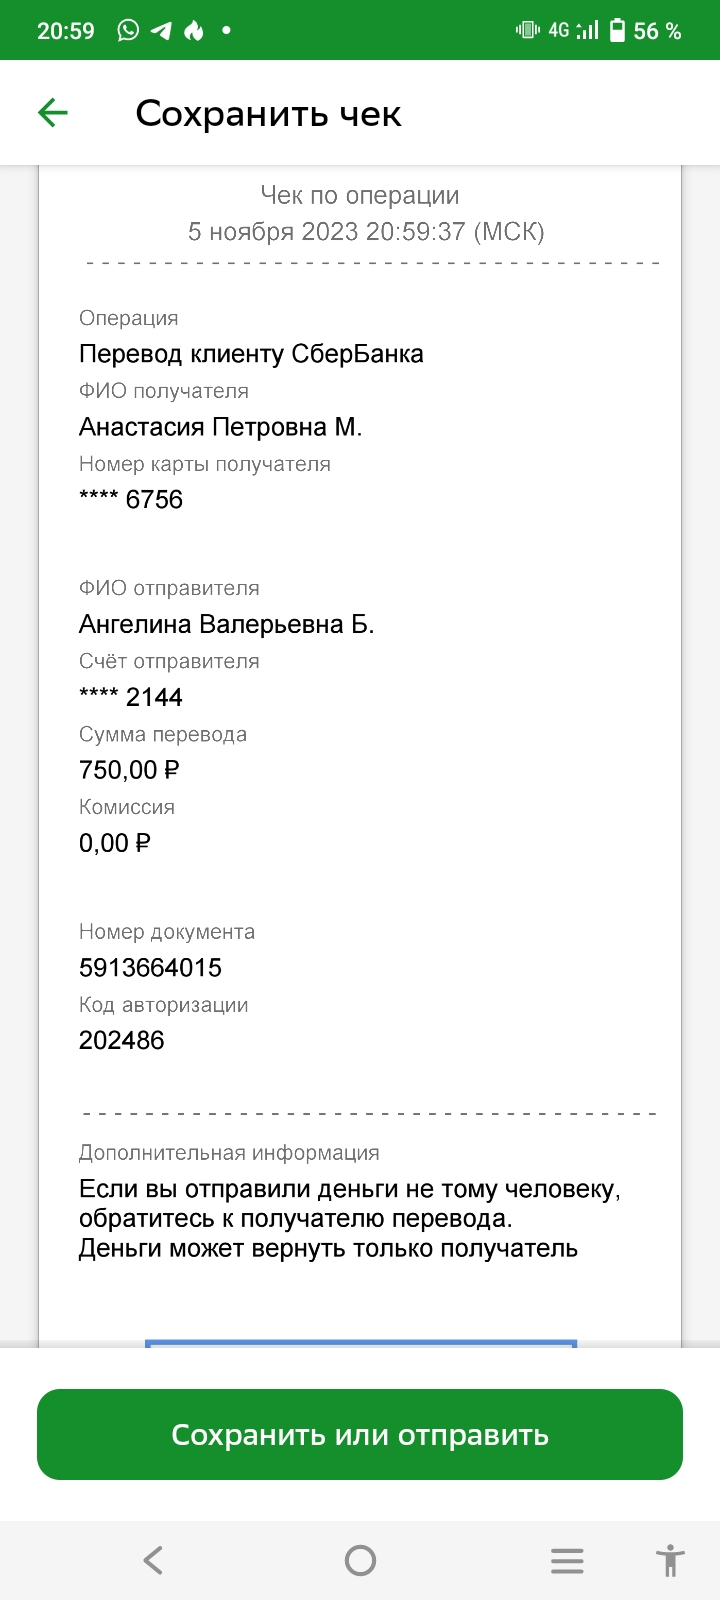Tap the Android back navigation button
Viewport: 720px width, 1600px height.
pyautogui.click(x=153, y=1560)
